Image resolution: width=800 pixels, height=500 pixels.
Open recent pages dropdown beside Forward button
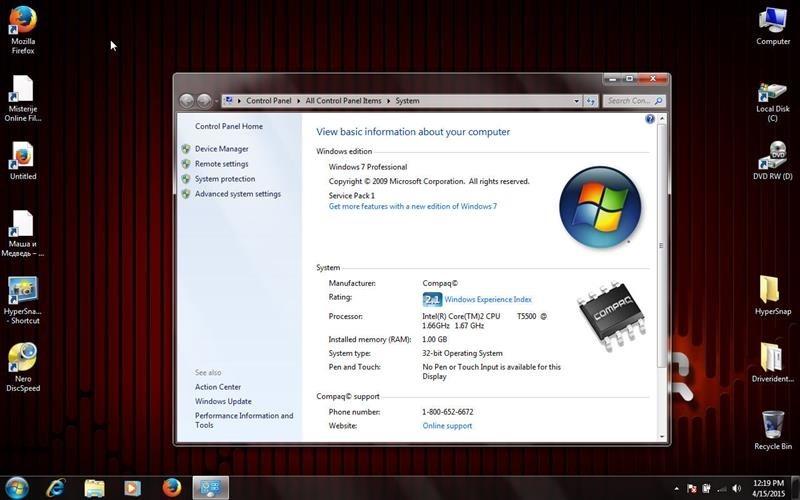(216, 101)
